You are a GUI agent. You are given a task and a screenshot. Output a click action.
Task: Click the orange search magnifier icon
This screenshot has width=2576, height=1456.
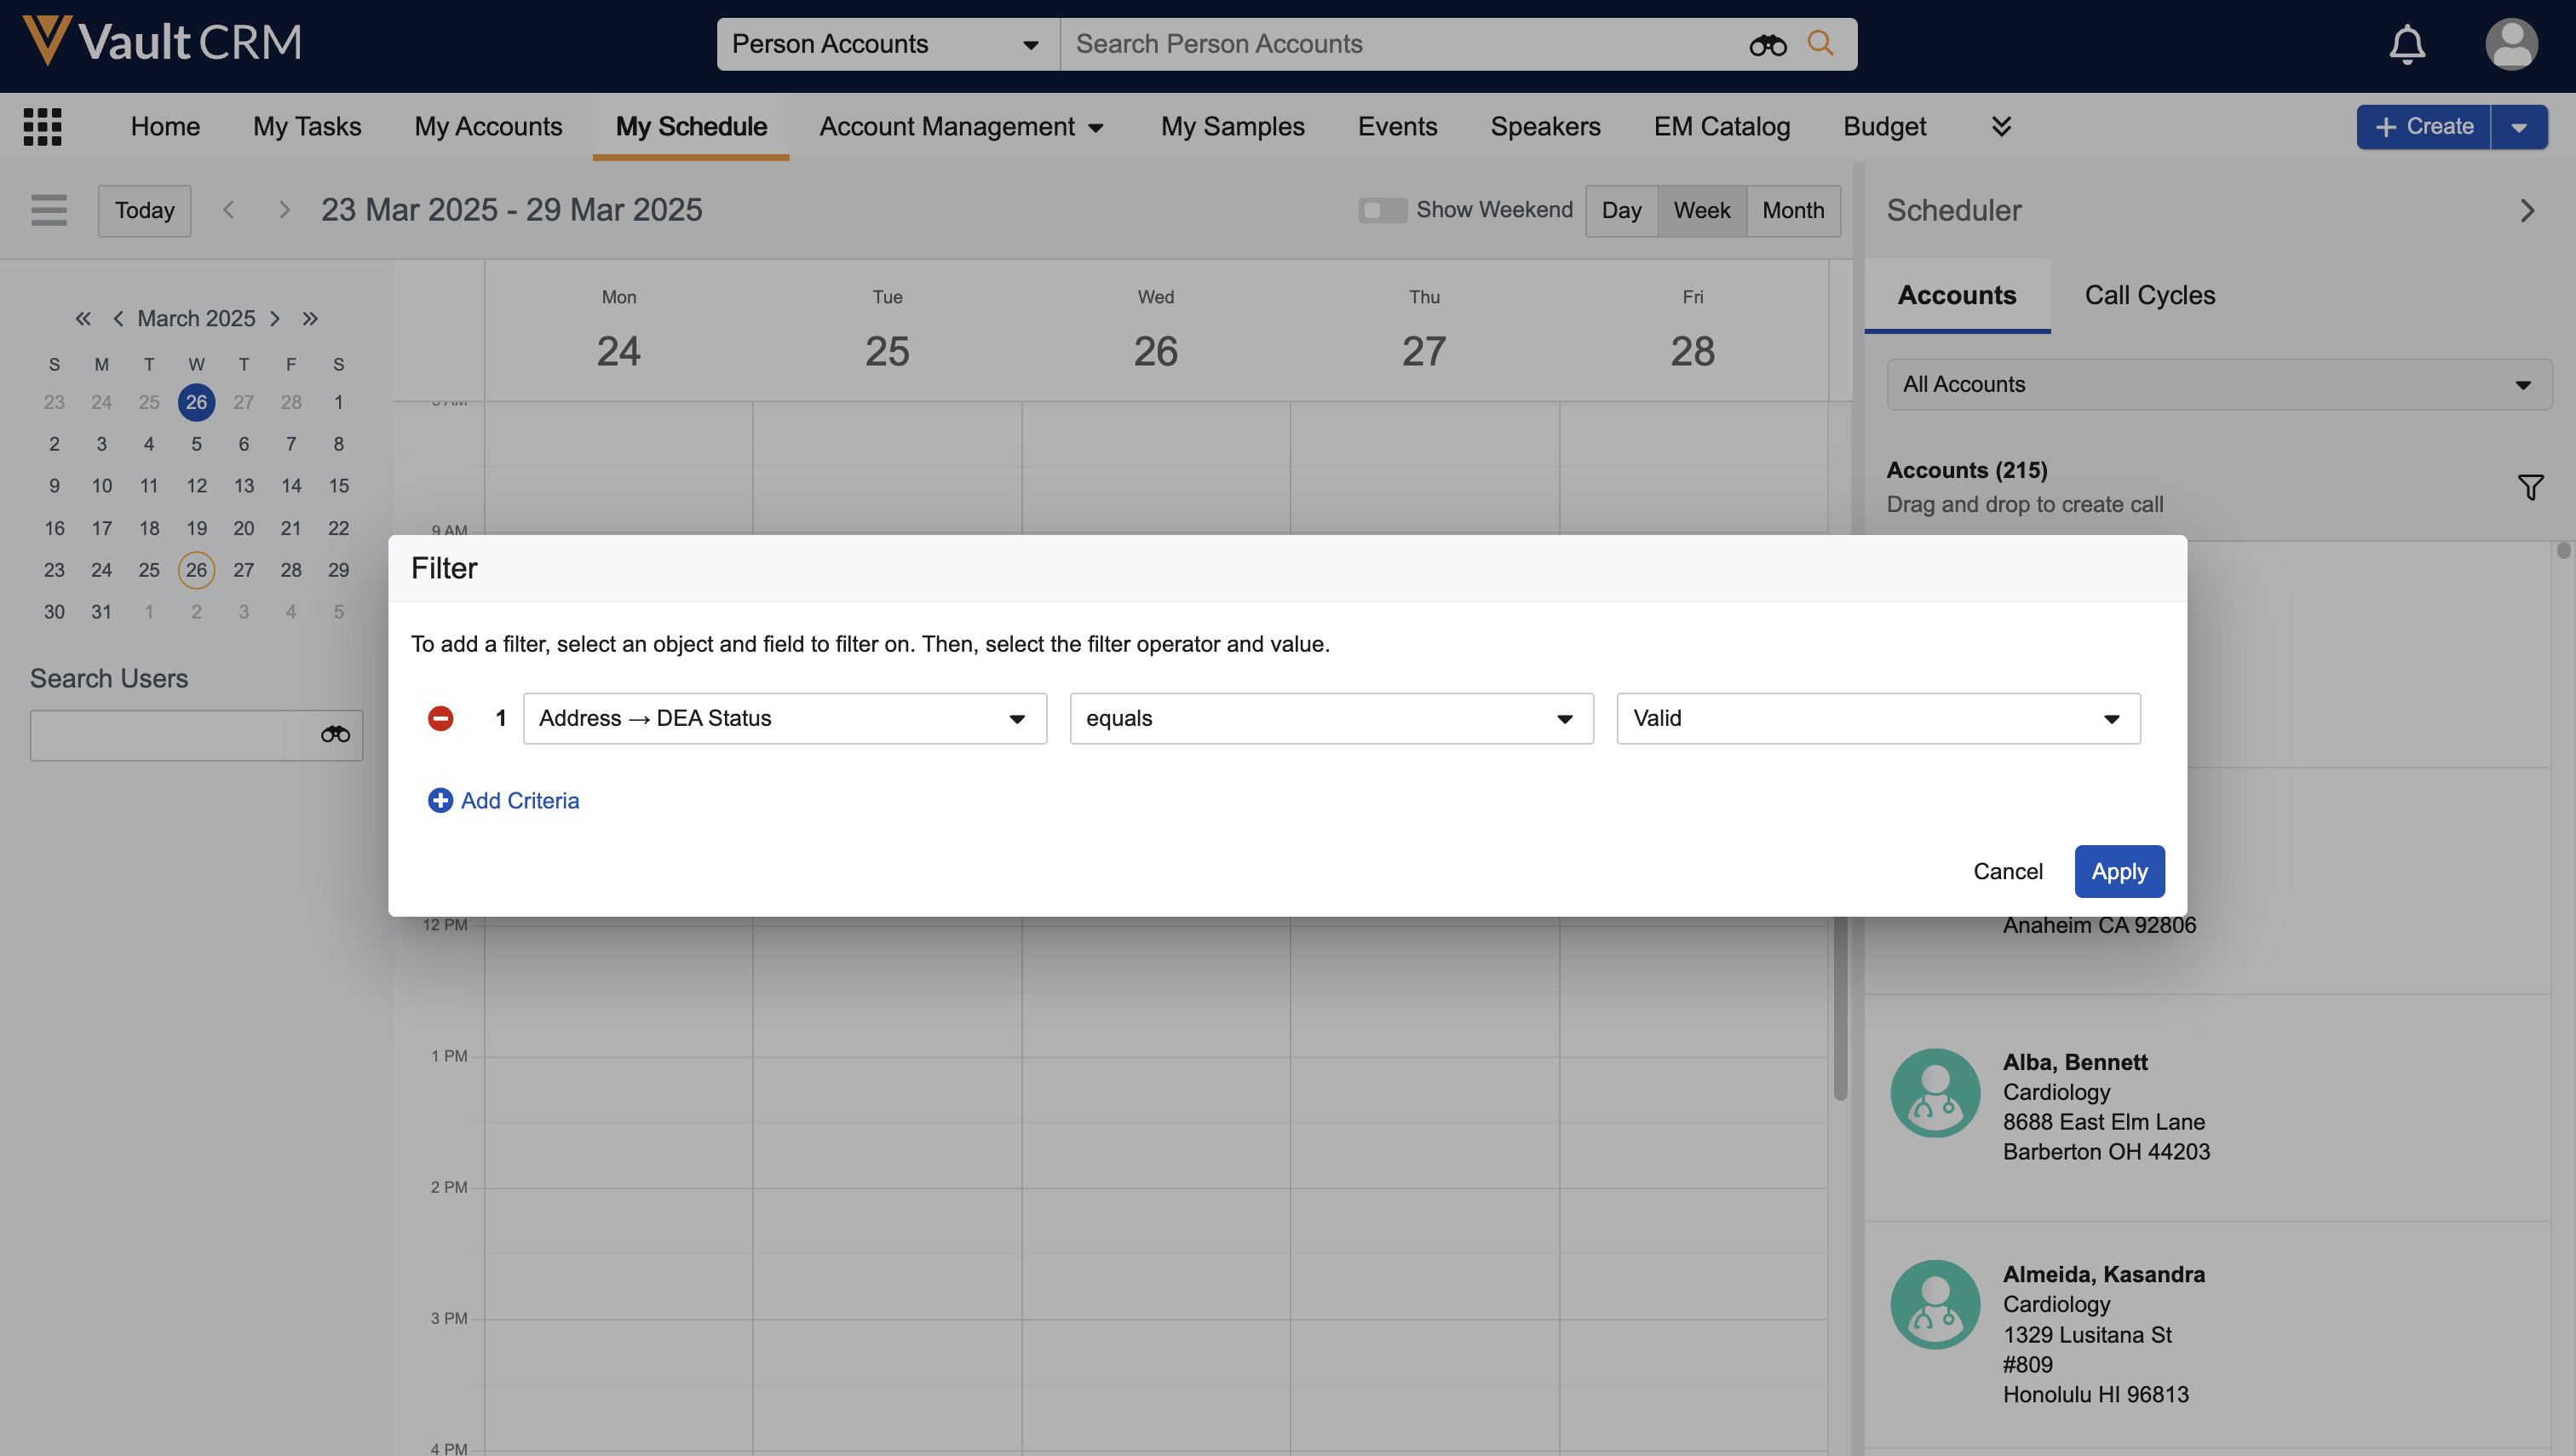(x=1820, y=44)
